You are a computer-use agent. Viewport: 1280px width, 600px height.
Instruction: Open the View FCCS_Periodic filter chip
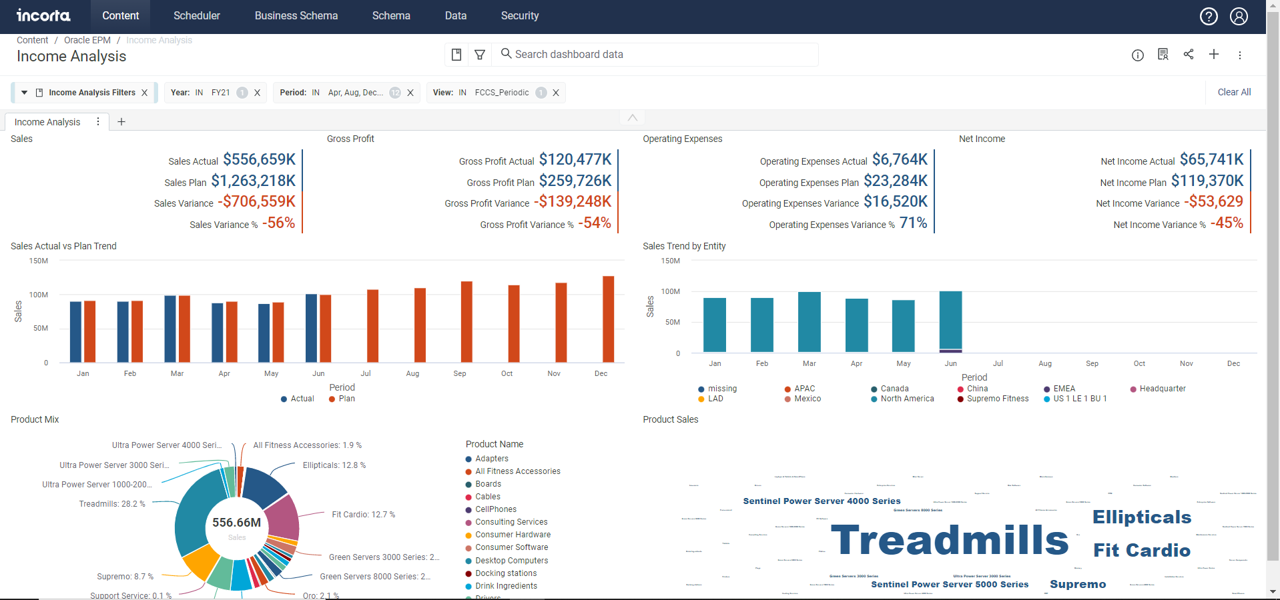tap(496, 93)
